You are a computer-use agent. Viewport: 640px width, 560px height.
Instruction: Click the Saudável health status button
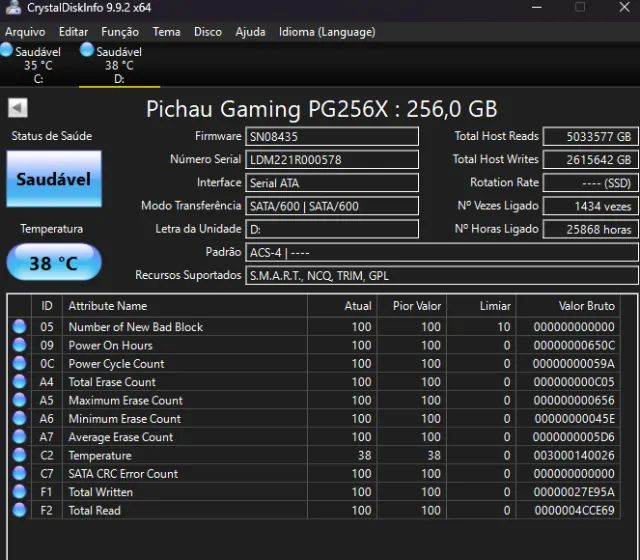pos(54,179)
